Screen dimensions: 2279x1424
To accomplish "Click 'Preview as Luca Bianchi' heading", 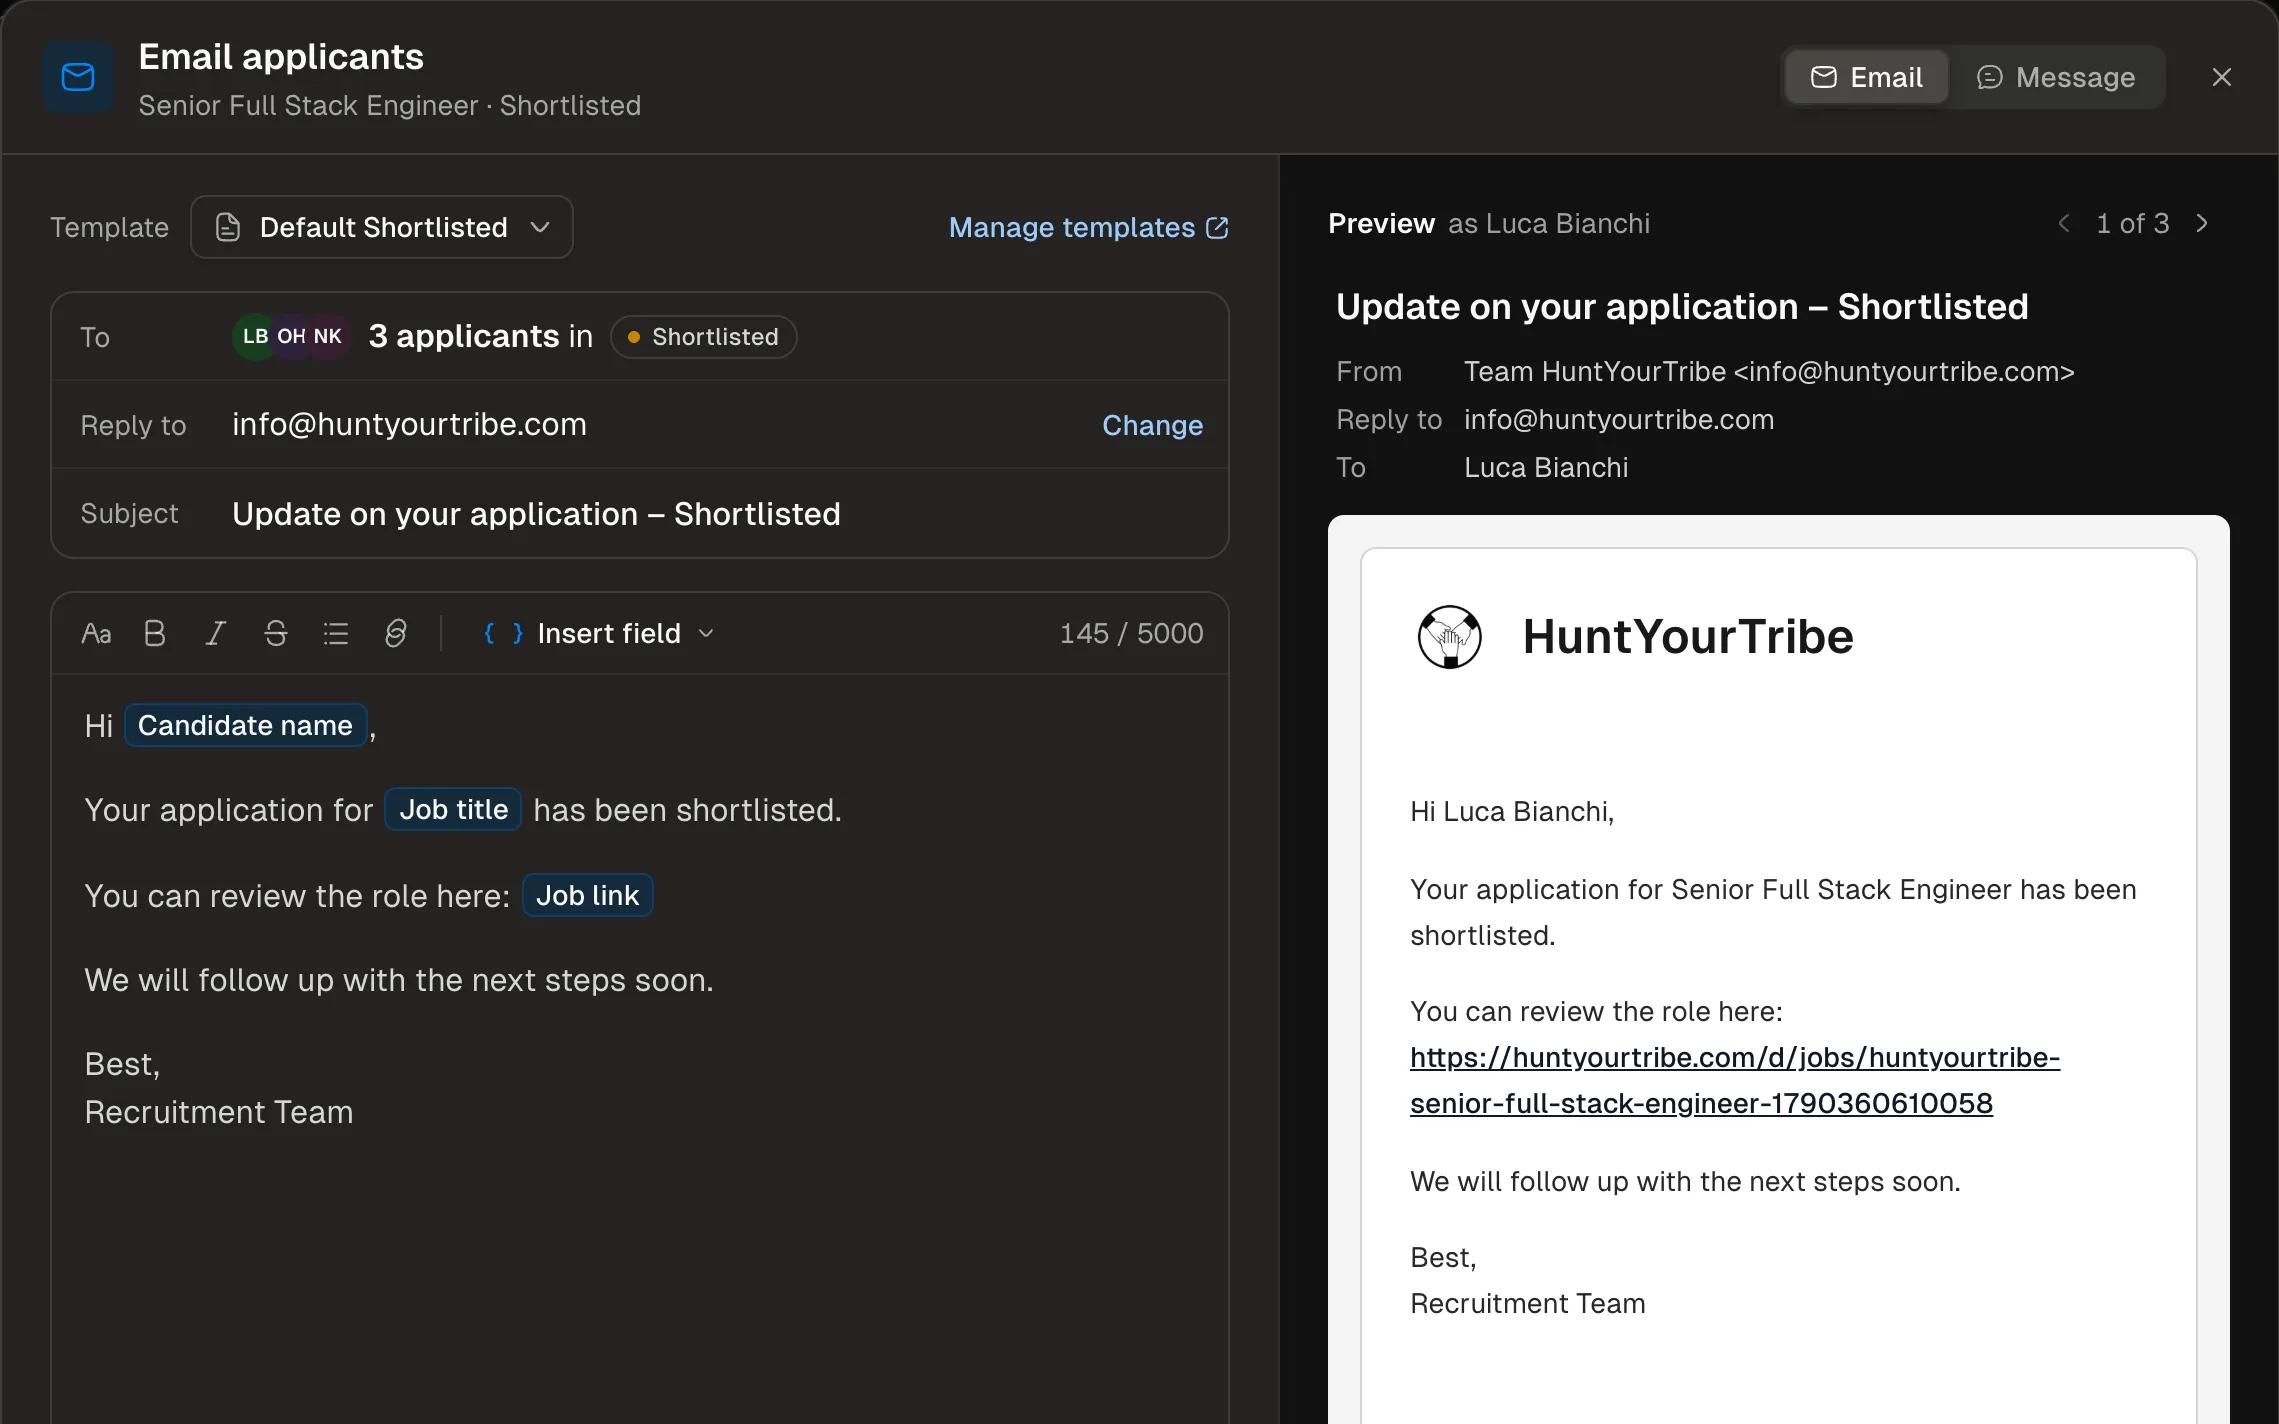I will [1489, 224].
